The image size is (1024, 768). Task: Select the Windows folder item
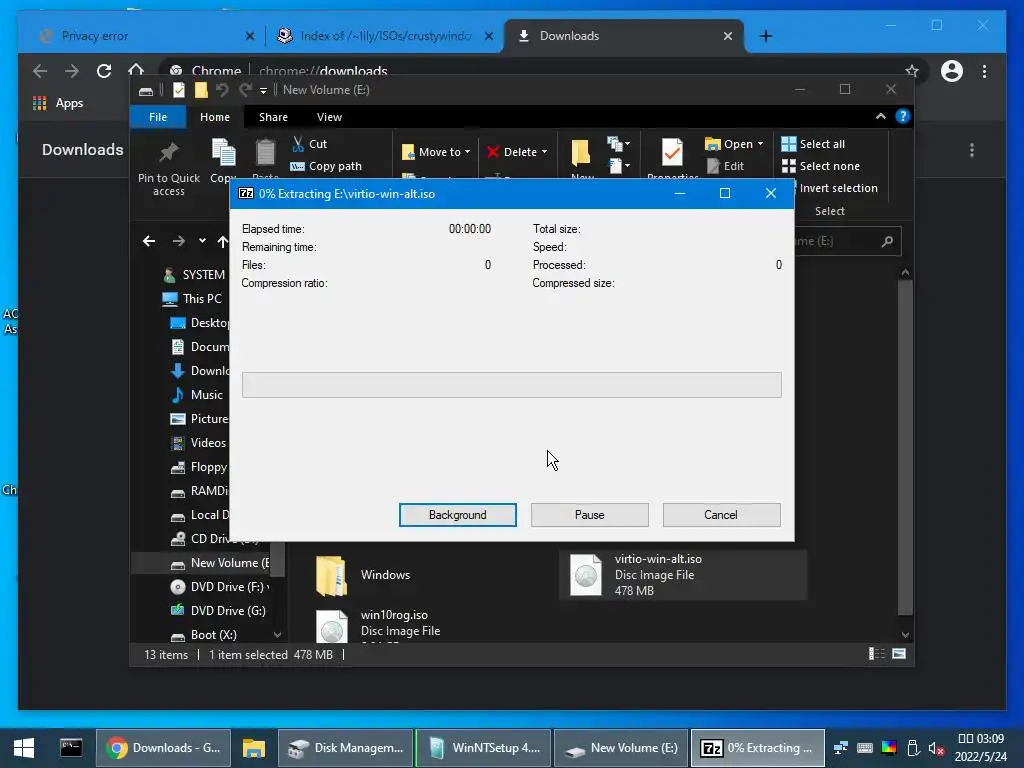tap(363, 575)
